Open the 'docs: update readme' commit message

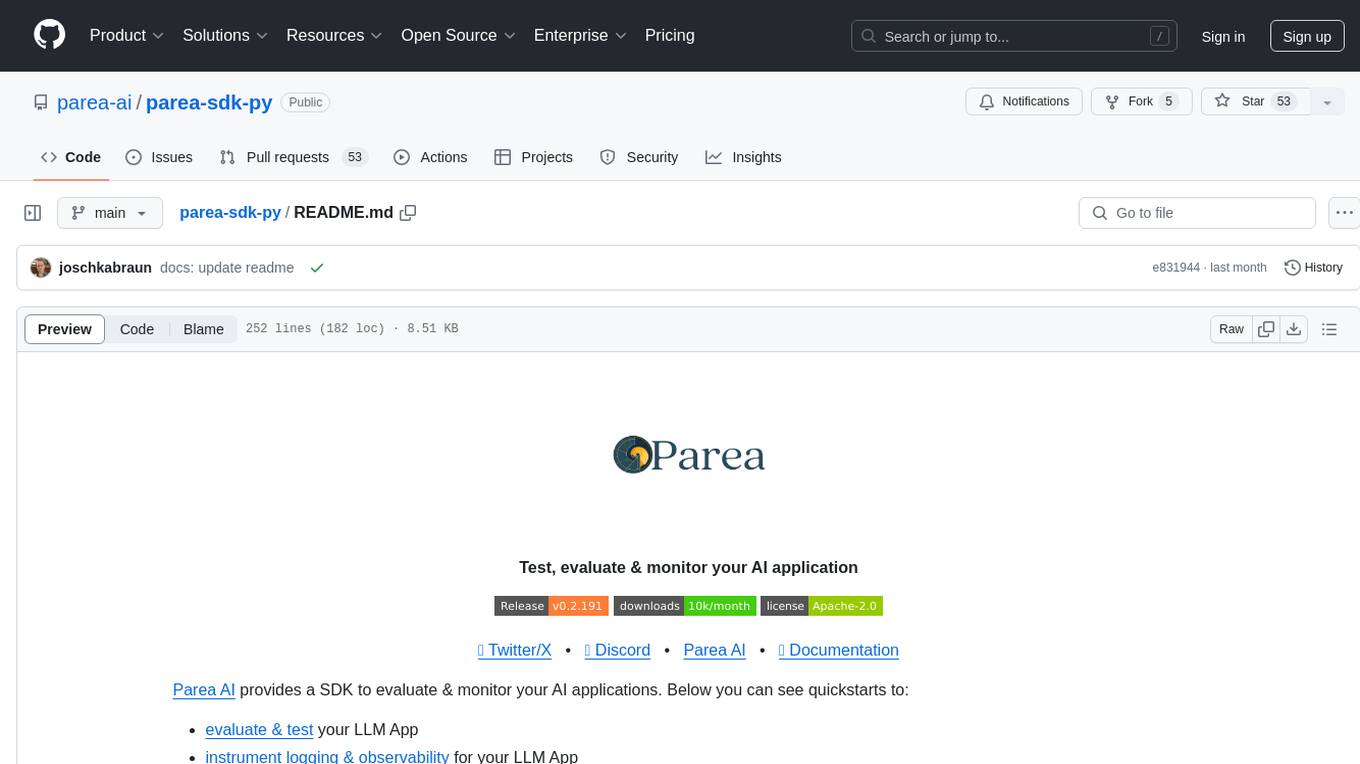(227, 268)
